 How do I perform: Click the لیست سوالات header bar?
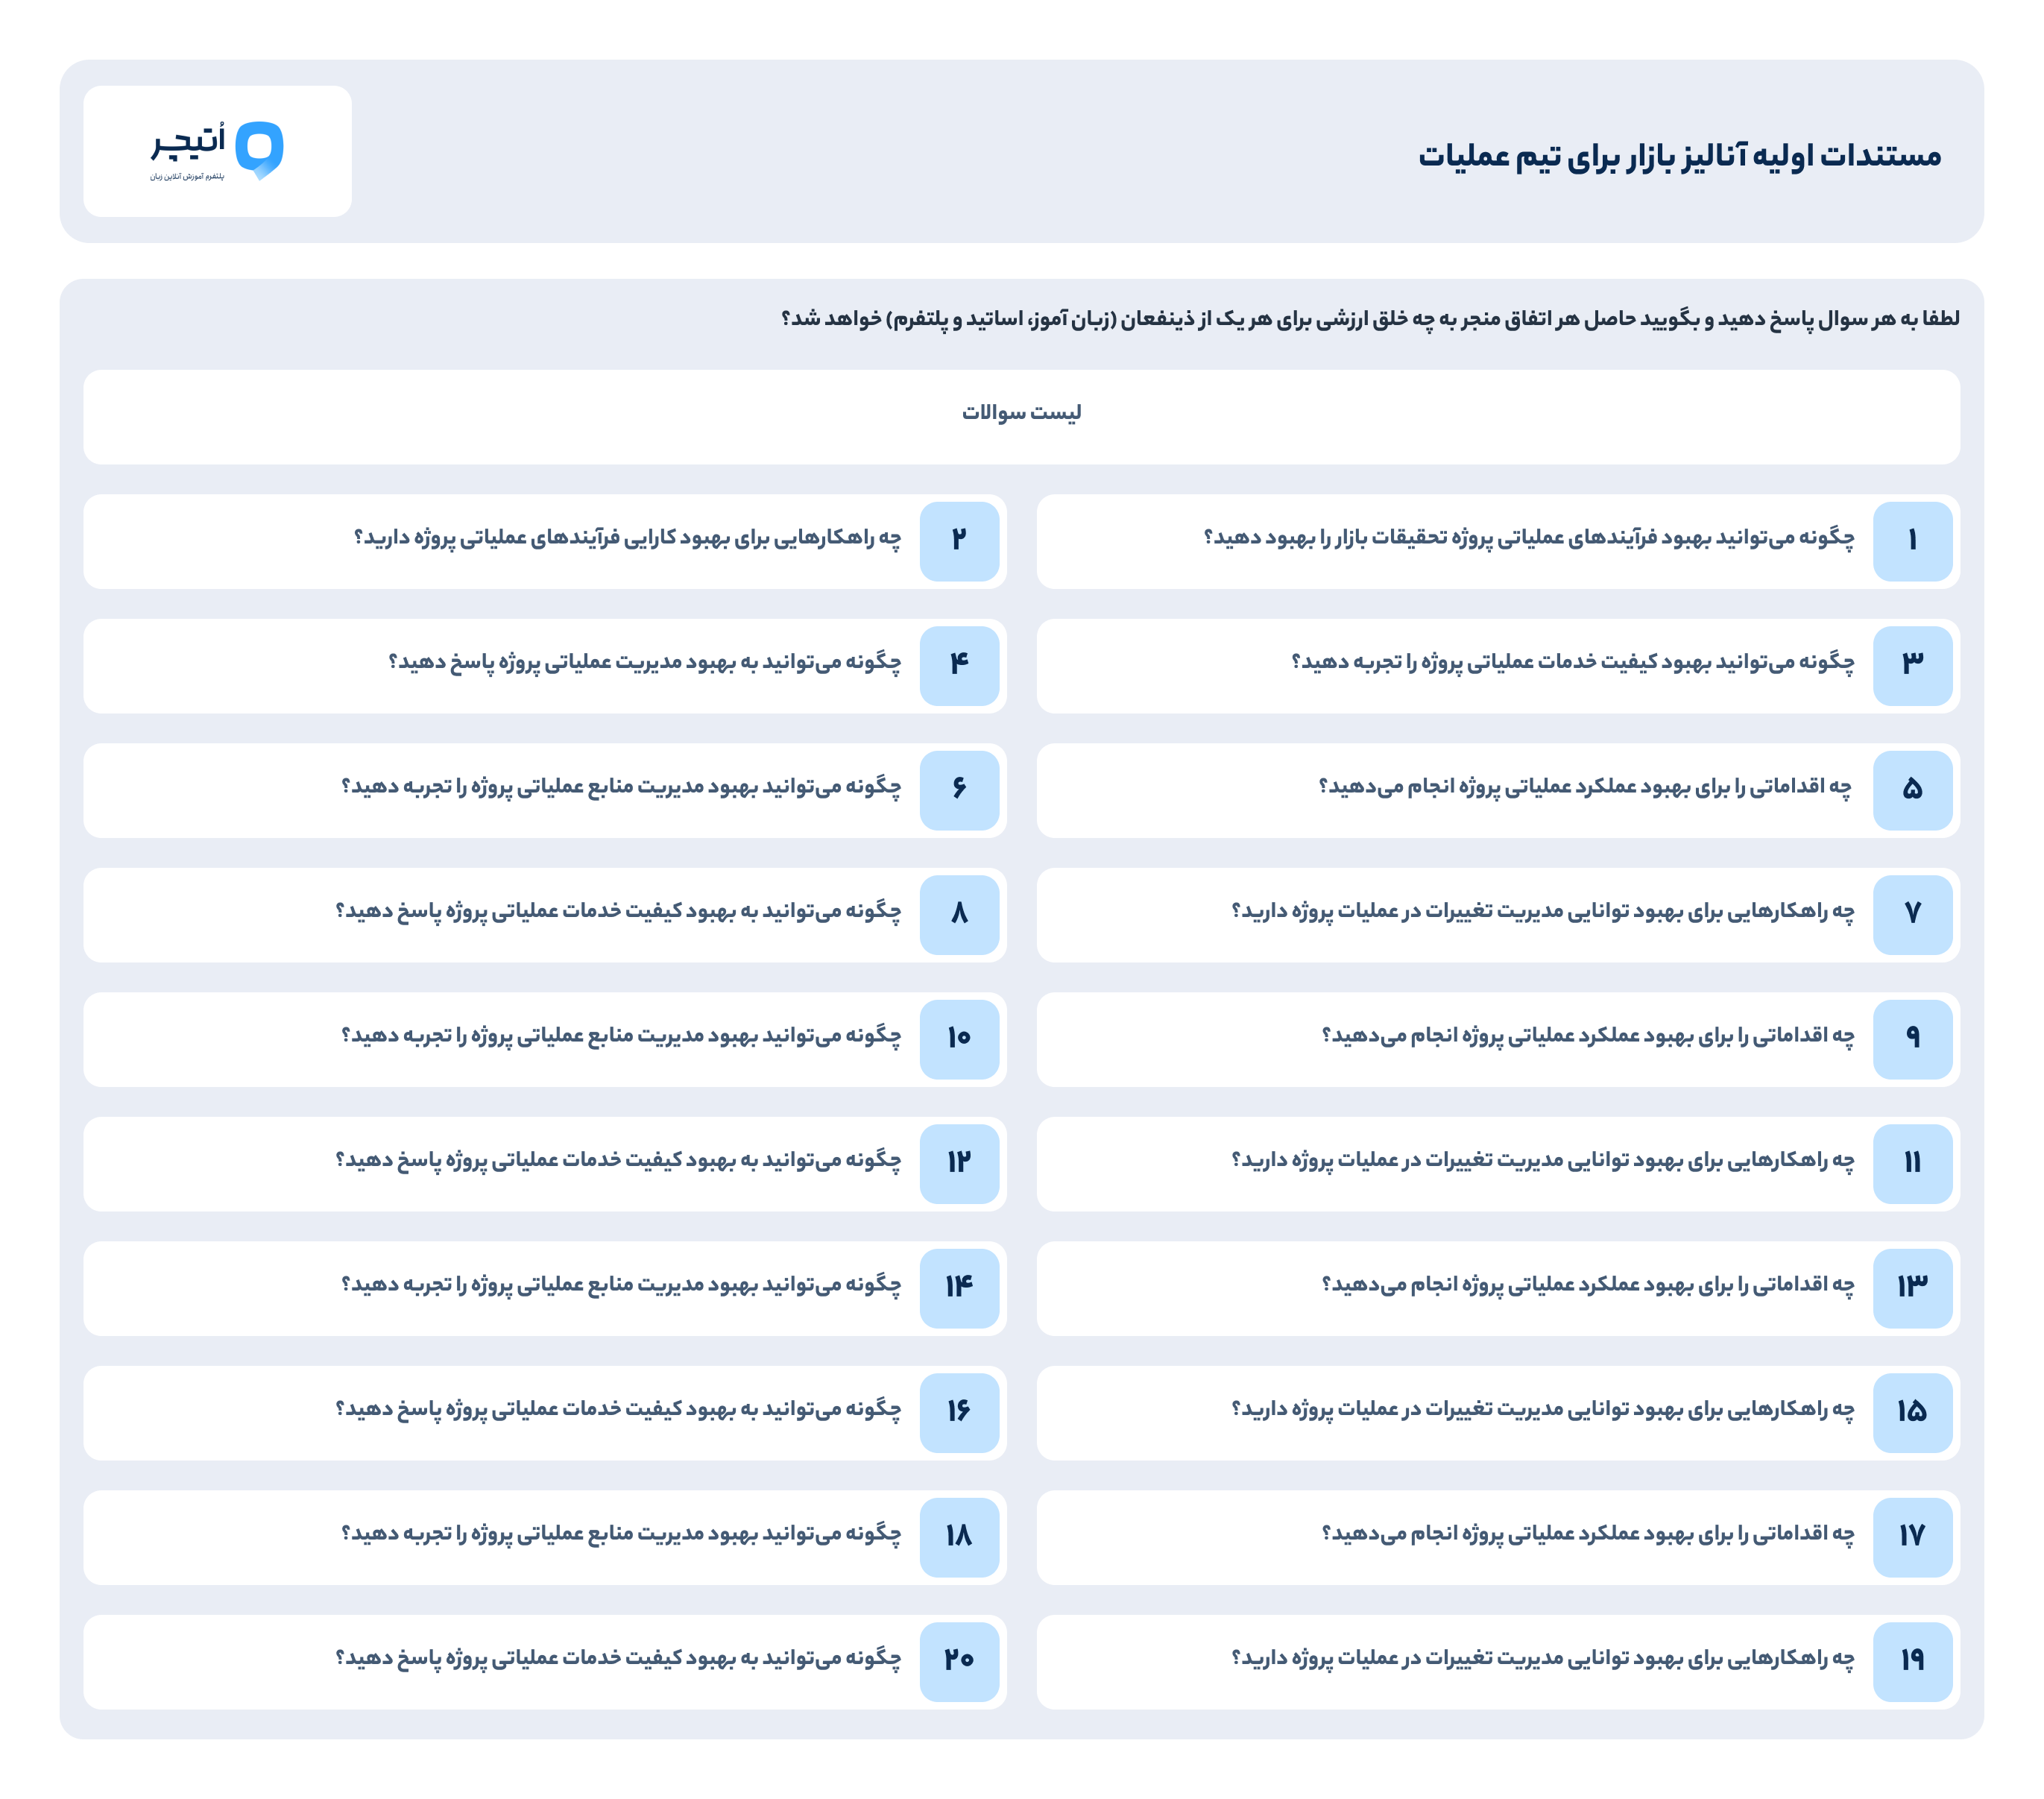pyautogui.click(x=1021, y=417)
